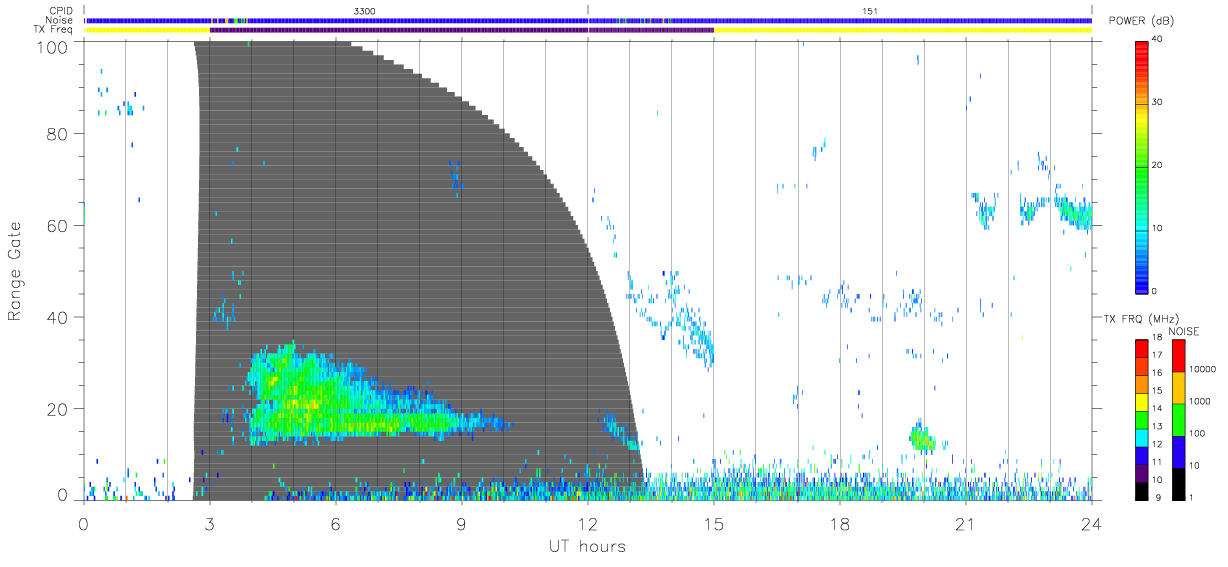Click the 12 tick label on UT hours axis

588,523
